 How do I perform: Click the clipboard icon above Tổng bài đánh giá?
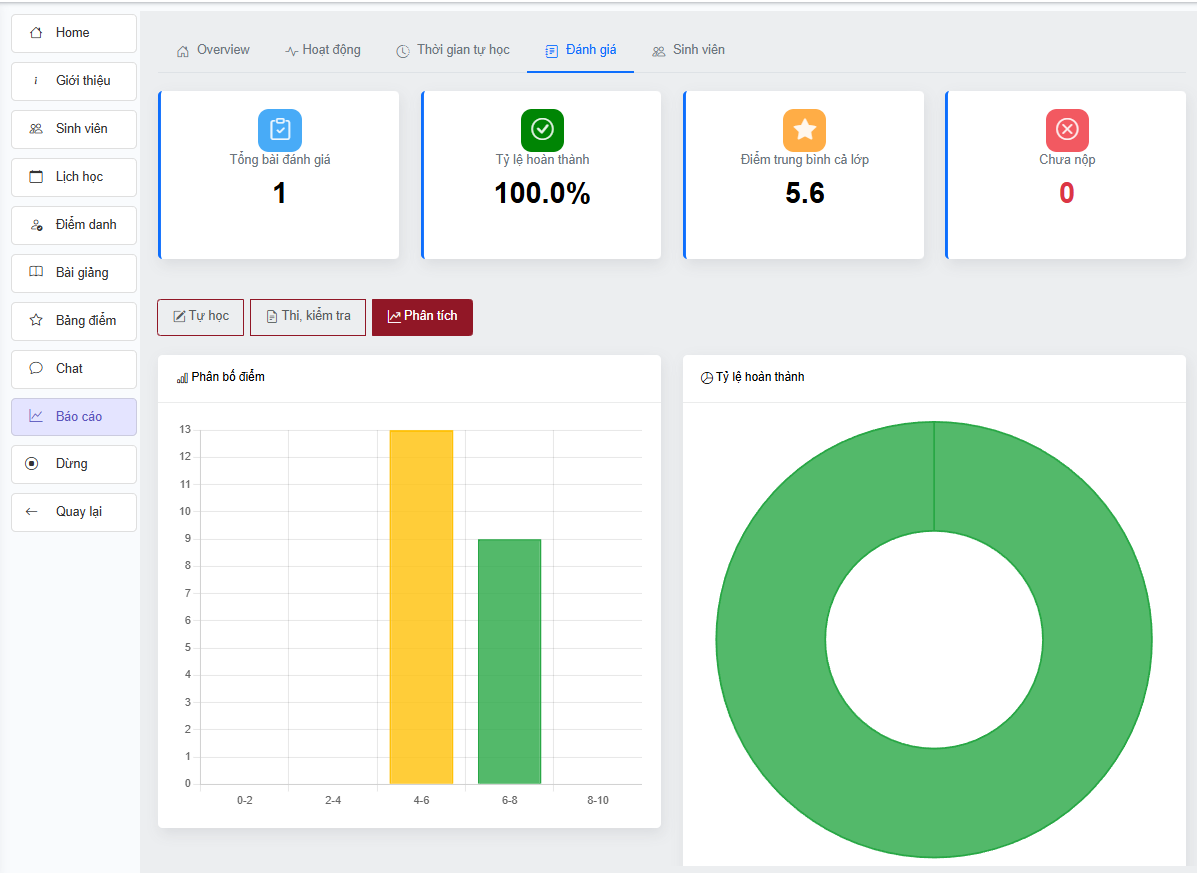click(x=280, y=130)
